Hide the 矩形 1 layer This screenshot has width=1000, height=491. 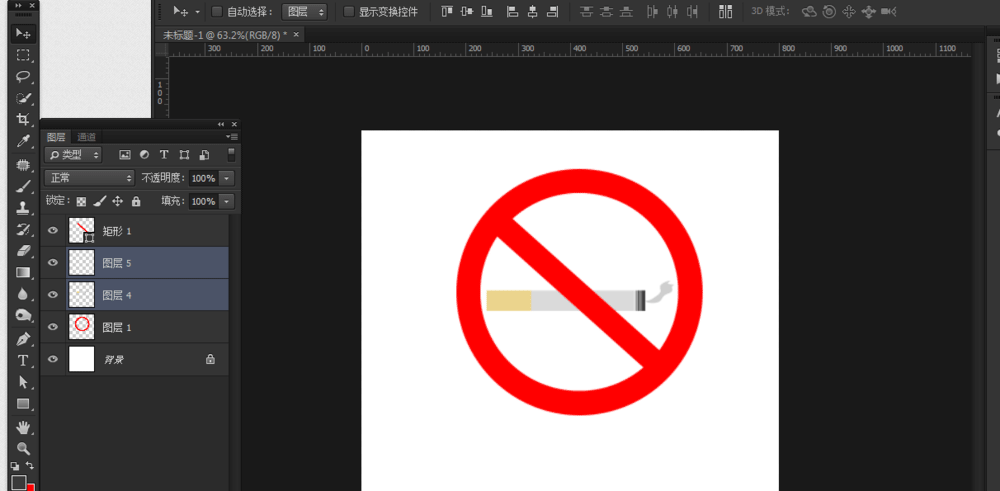[x=53, y=231]
